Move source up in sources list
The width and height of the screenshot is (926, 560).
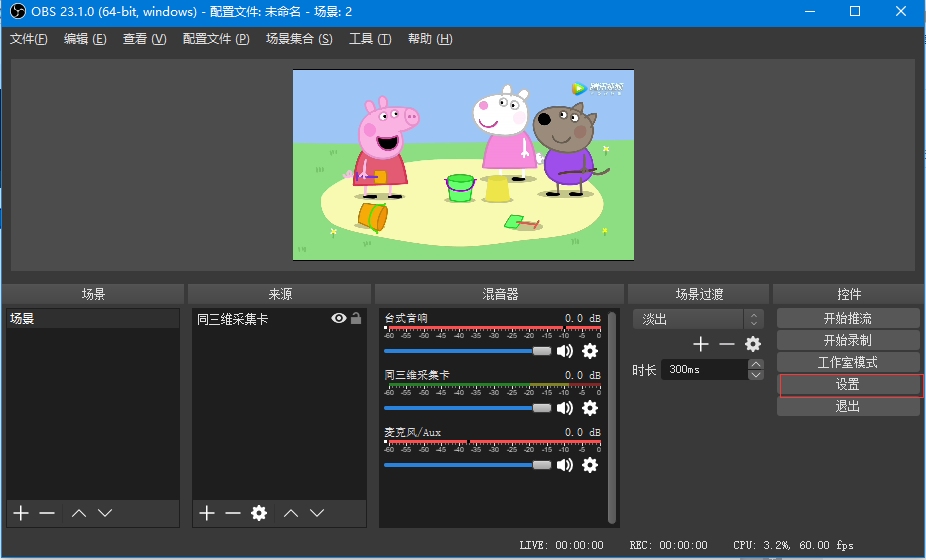291,513
